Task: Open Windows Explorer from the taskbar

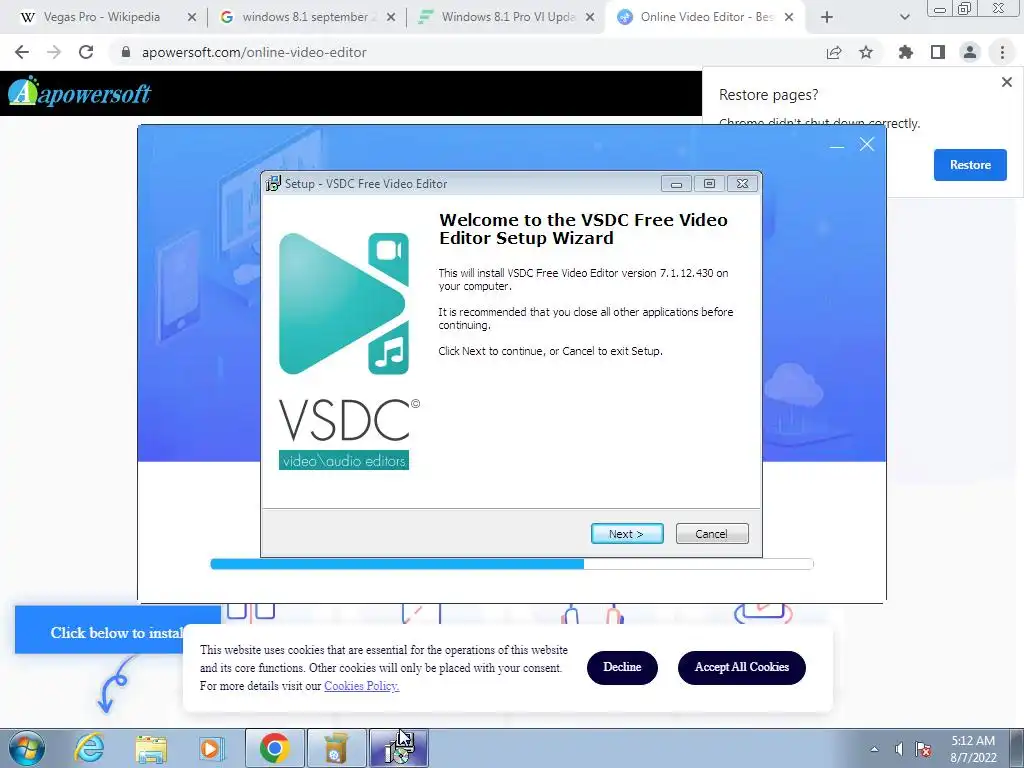Action: (151, 748)
